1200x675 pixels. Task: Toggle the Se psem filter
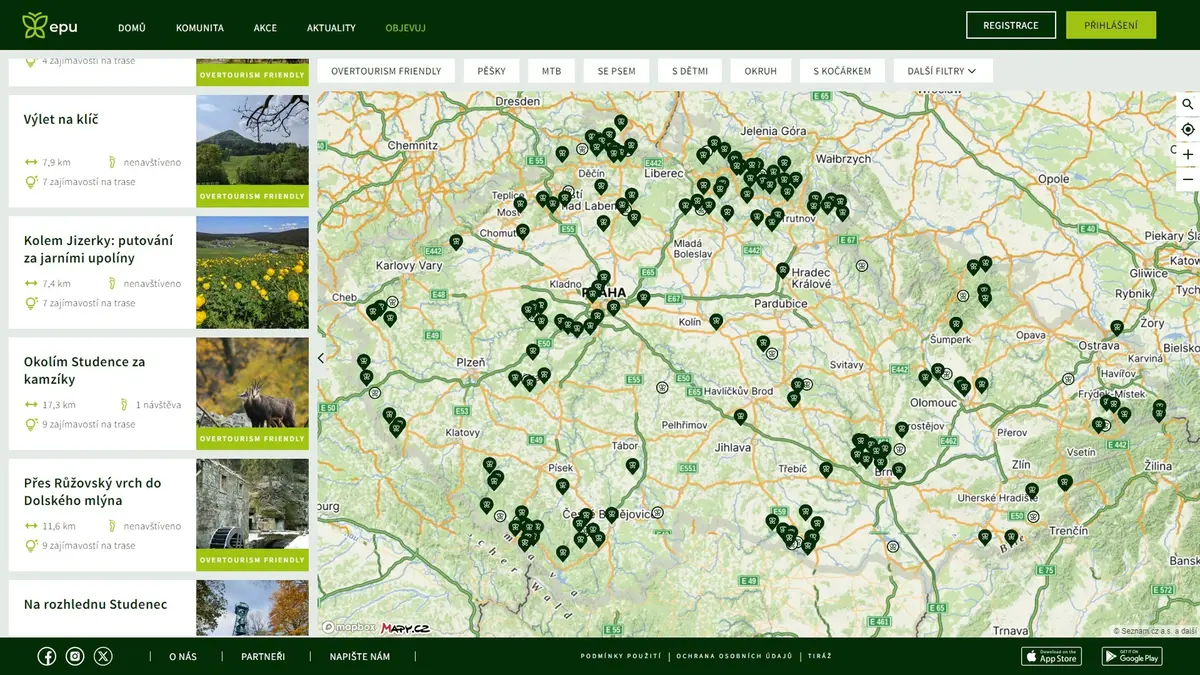click(617, 71)
